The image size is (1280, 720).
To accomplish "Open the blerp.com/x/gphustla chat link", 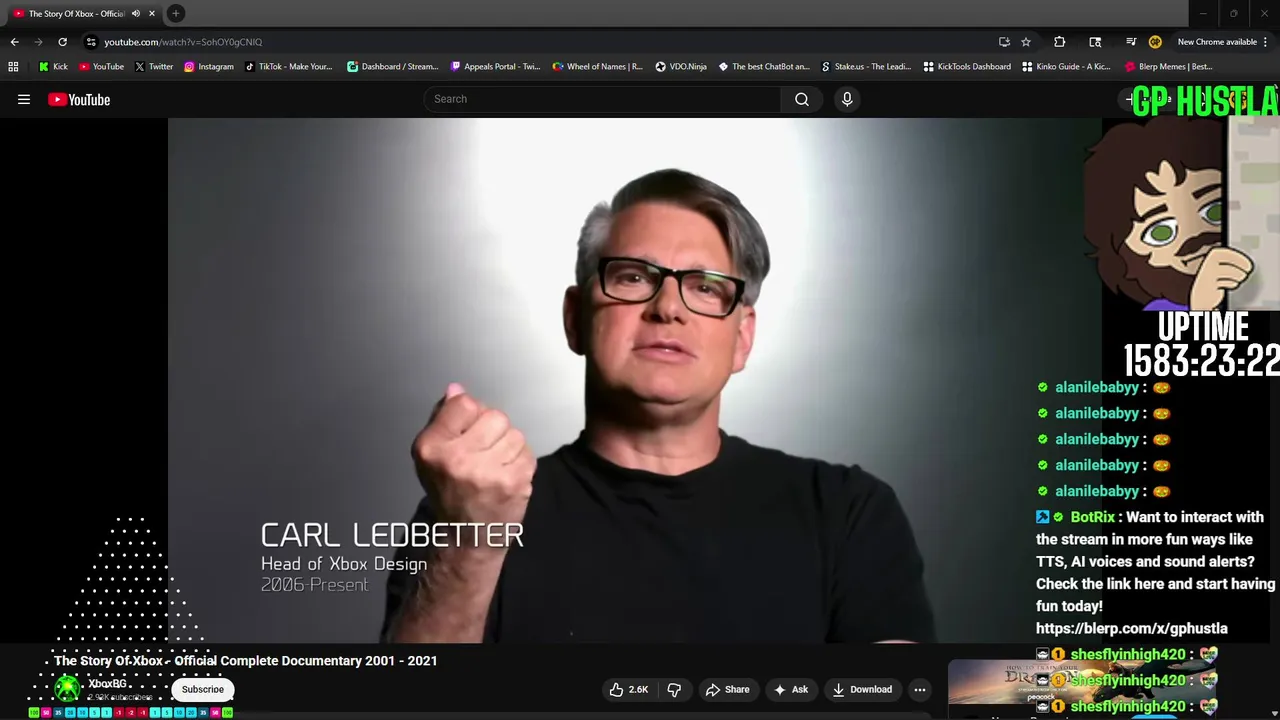I will (x=1132, y=628).
